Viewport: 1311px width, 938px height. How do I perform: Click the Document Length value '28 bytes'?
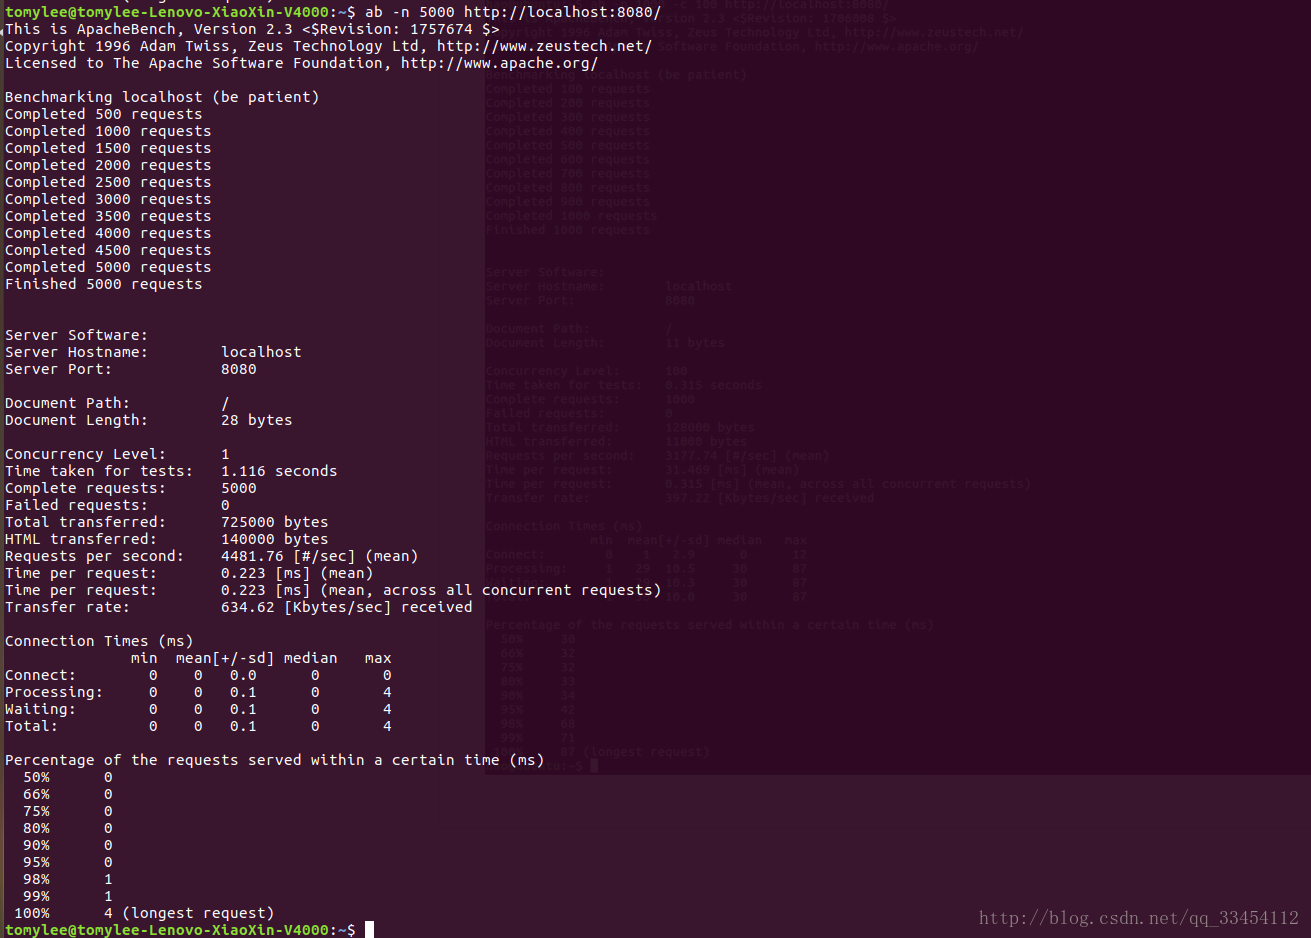(x=257, y=420)
